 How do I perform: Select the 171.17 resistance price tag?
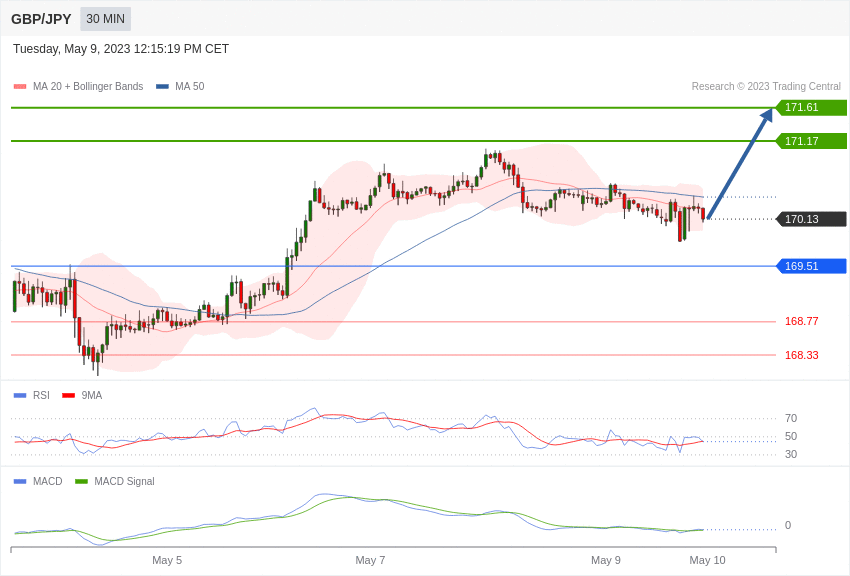point(812,141)
